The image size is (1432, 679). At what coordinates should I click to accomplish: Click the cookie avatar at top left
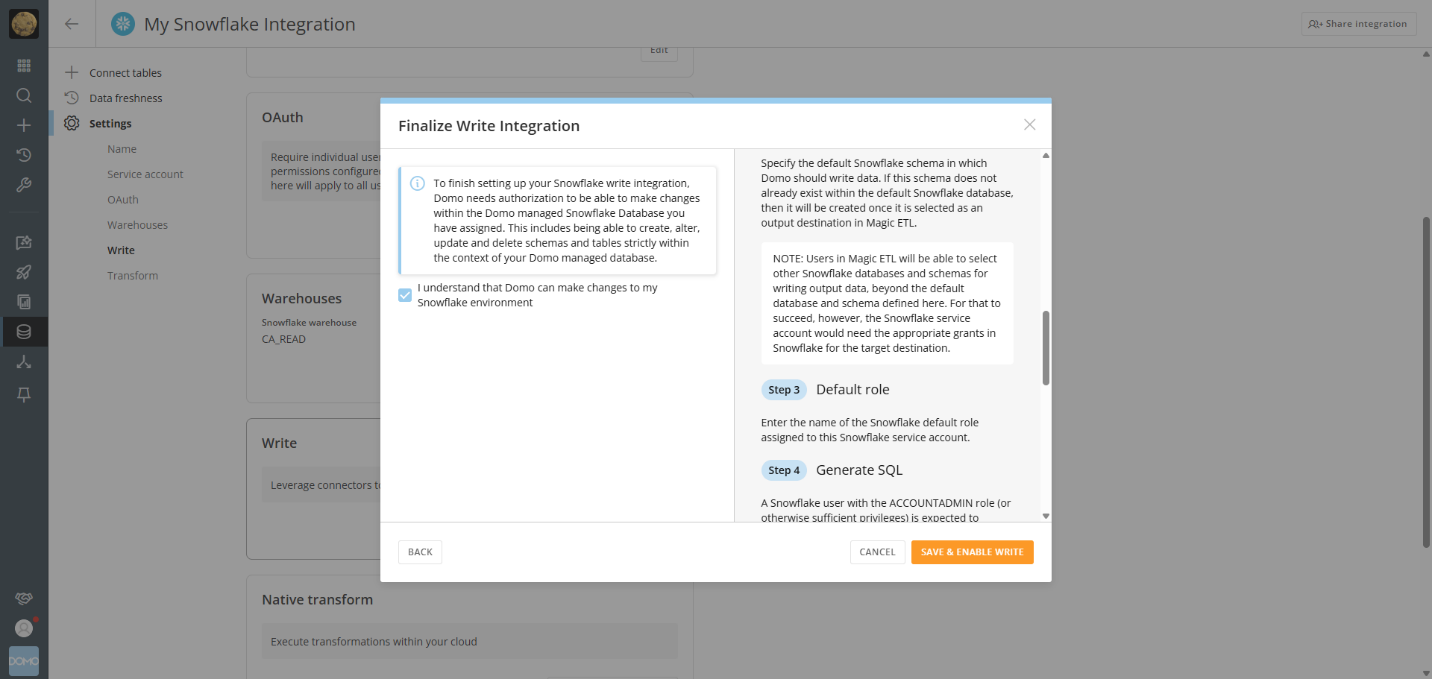coord(24,24)
